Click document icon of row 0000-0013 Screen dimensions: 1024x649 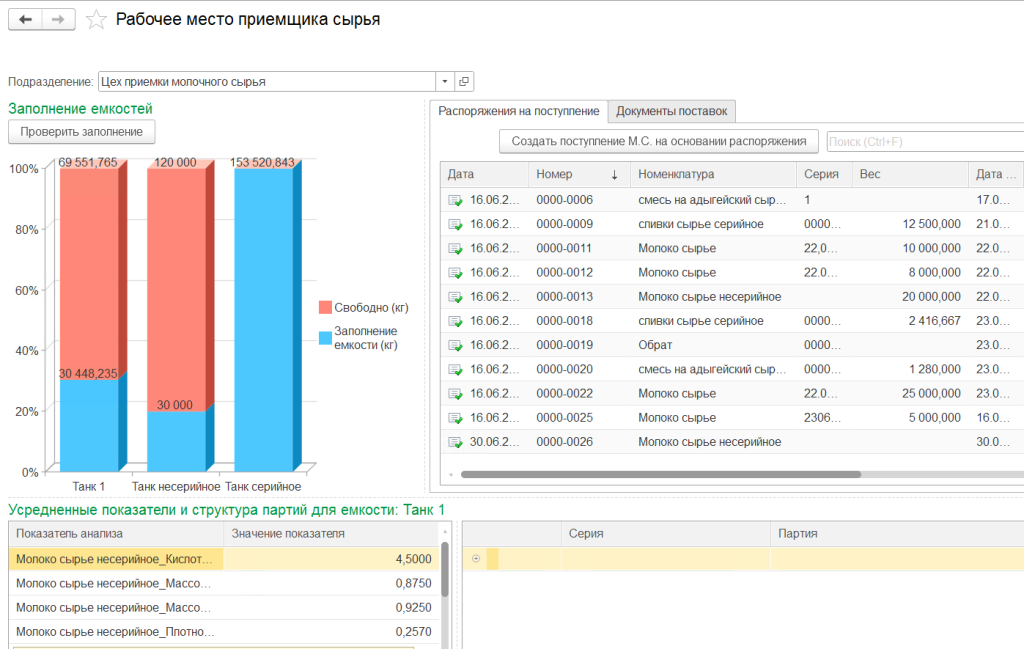(455, 297)
